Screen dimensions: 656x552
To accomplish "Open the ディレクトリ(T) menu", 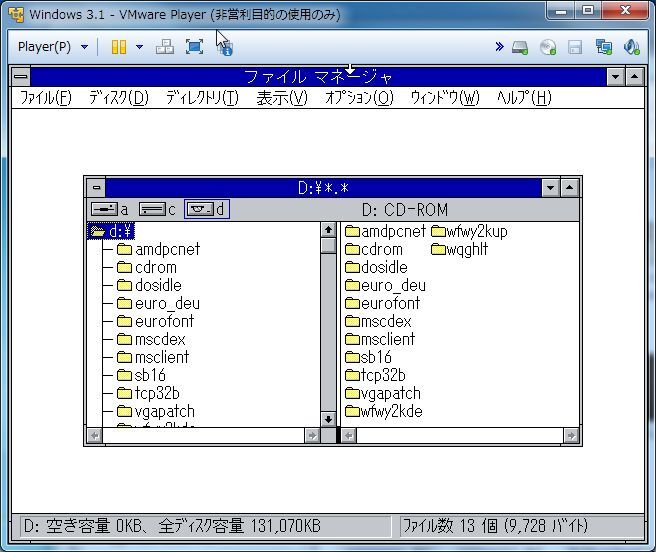I will (x=202, y=98).
